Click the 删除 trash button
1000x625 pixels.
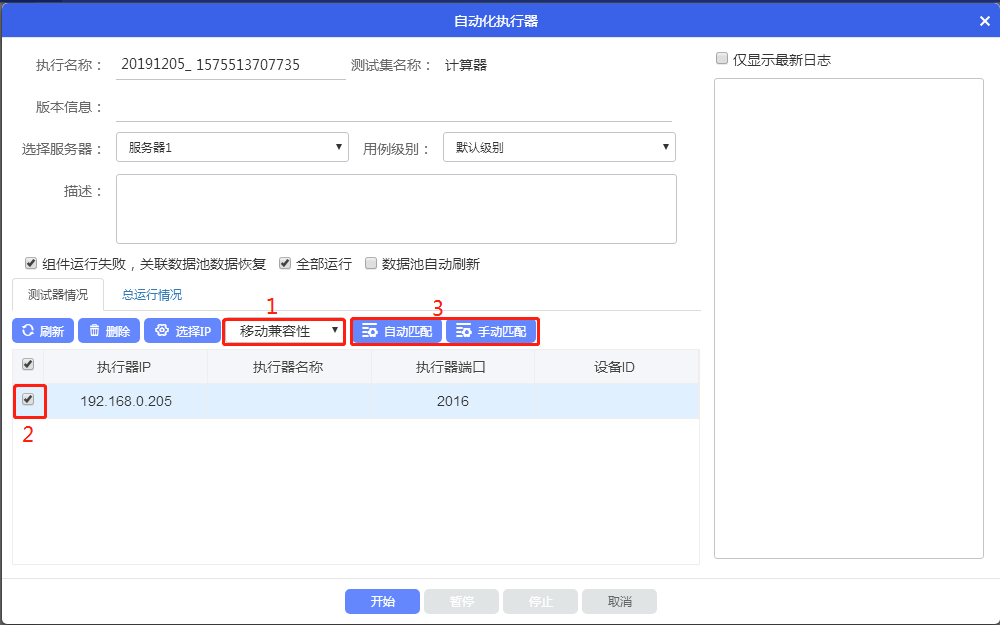point(108,331)
